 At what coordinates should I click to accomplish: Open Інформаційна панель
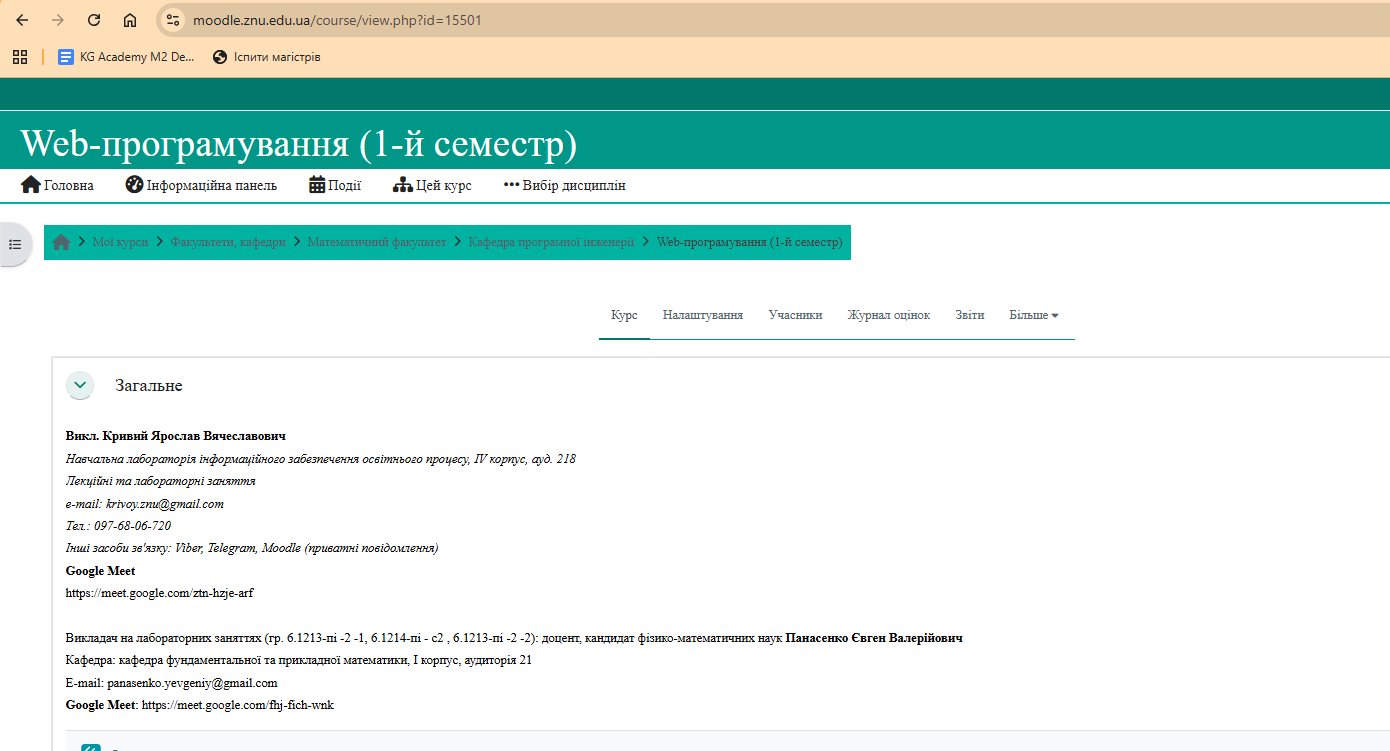click(x=201, y=185)
